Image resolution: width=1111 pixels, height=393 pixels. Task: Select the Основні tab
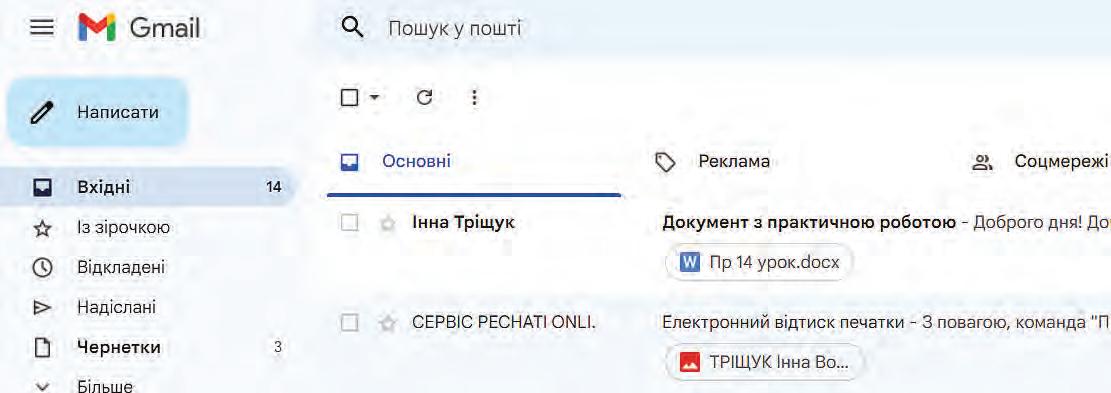pos(475,162)
